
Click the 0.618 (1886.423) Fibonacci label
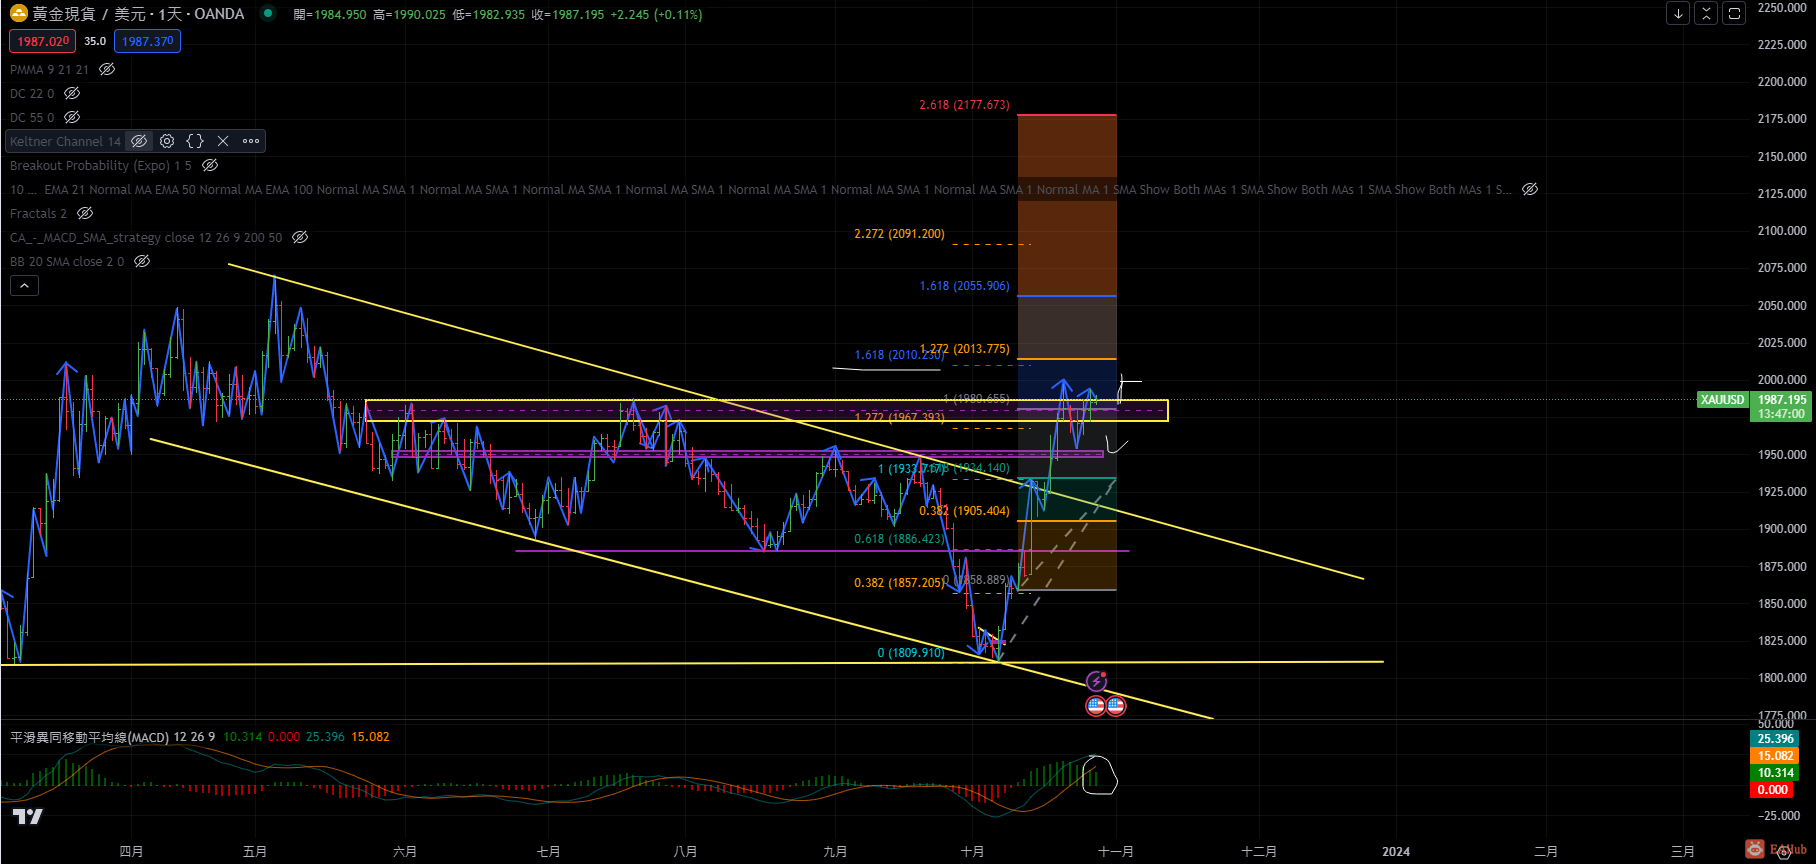tap(898, 539)
